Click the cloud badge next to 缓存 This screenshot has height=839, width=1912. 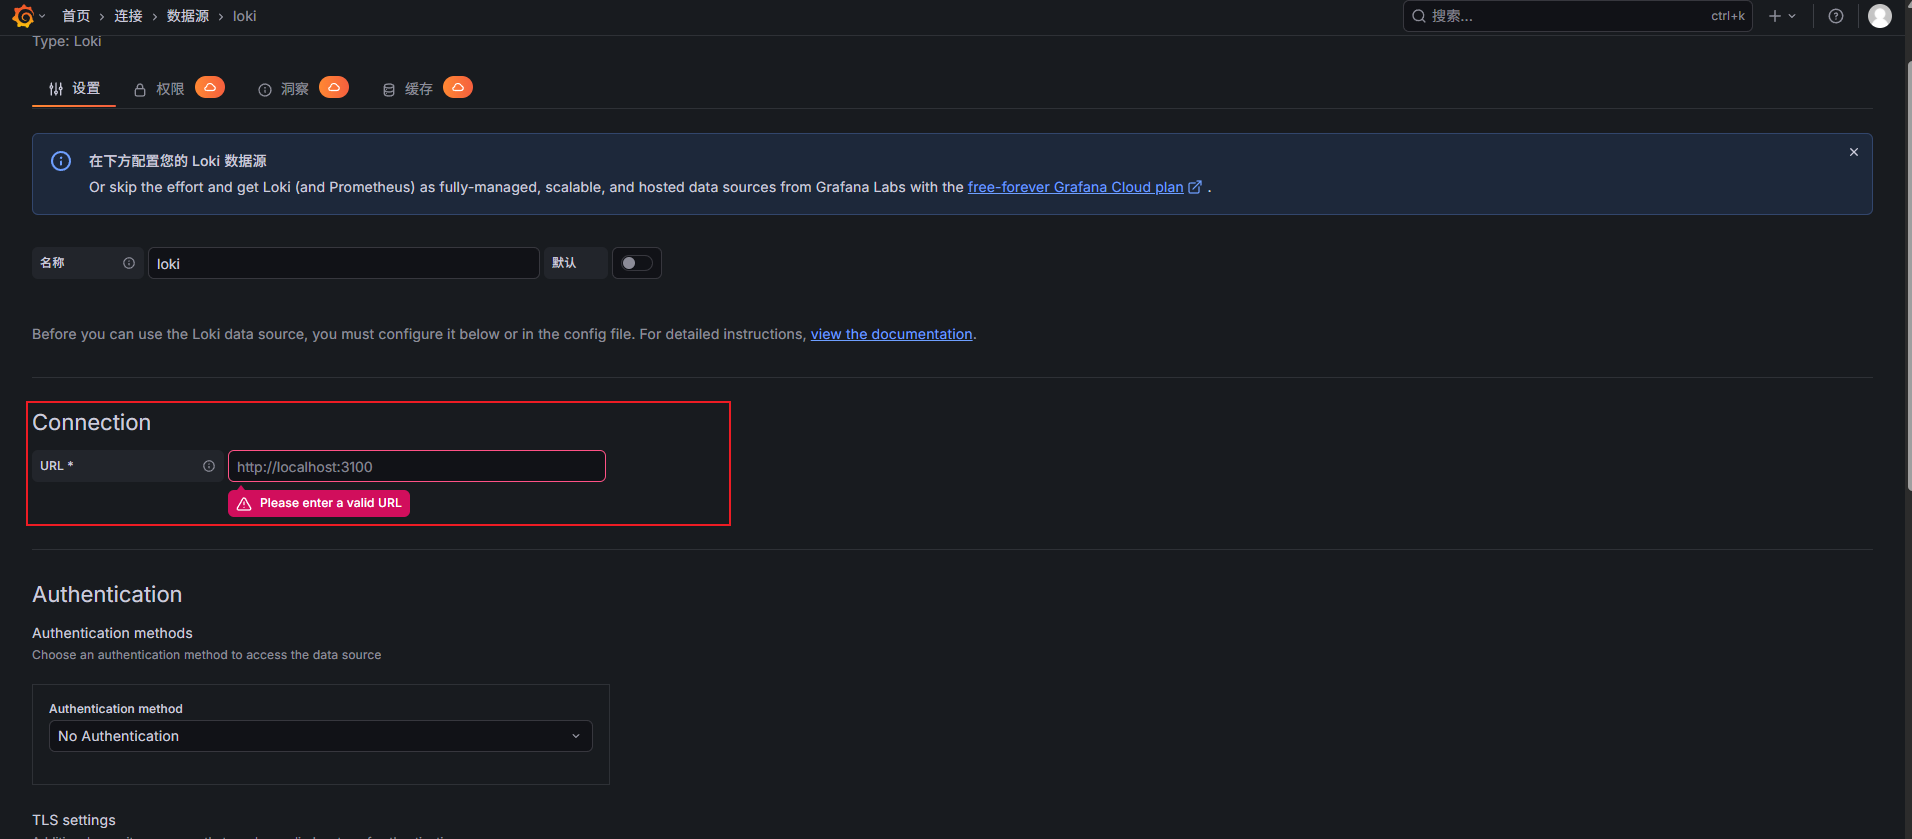(458, 88)
